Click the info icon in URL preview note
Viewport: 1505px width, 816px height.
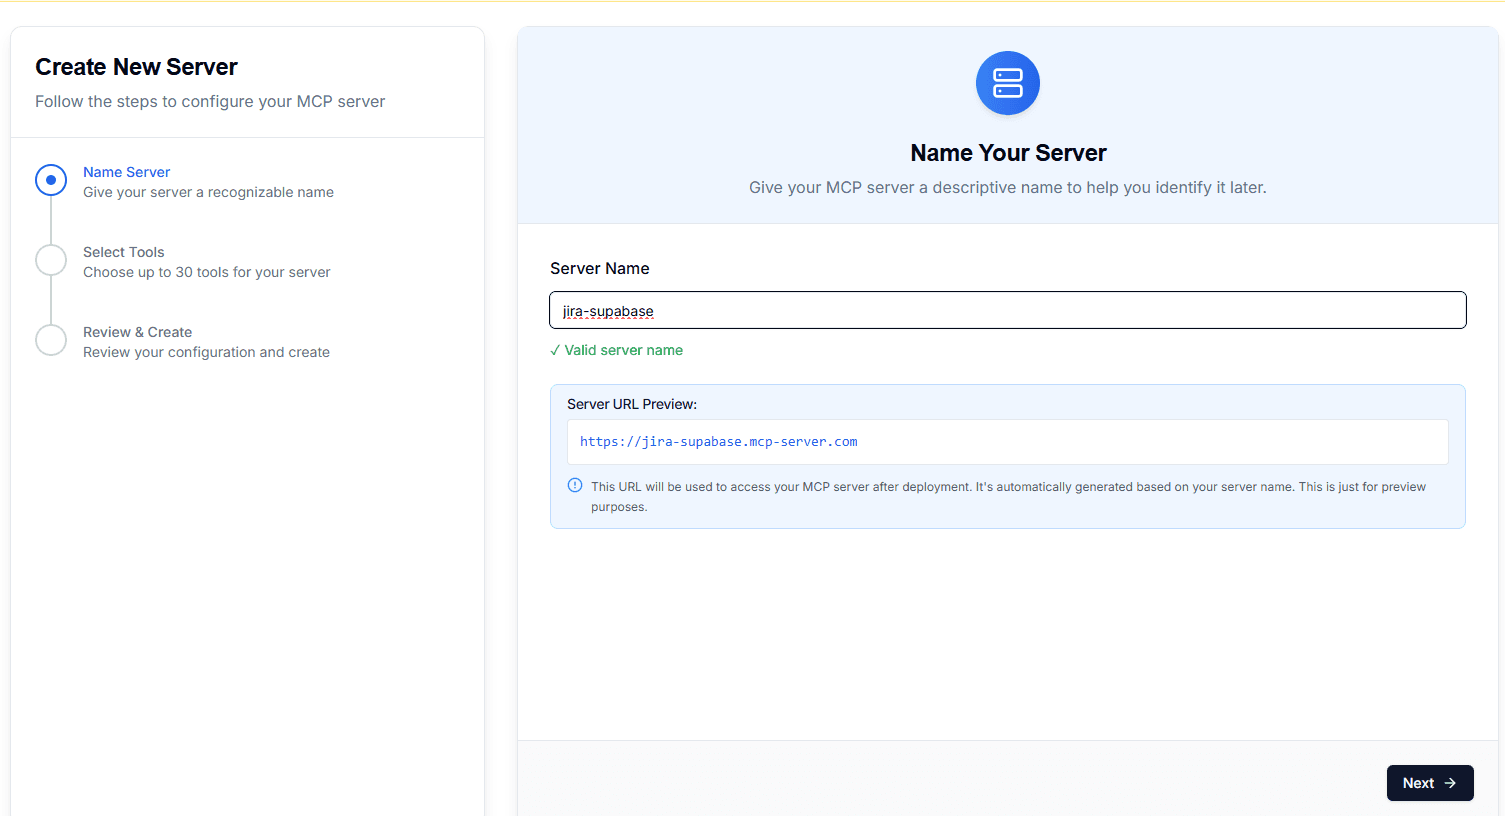575,486
